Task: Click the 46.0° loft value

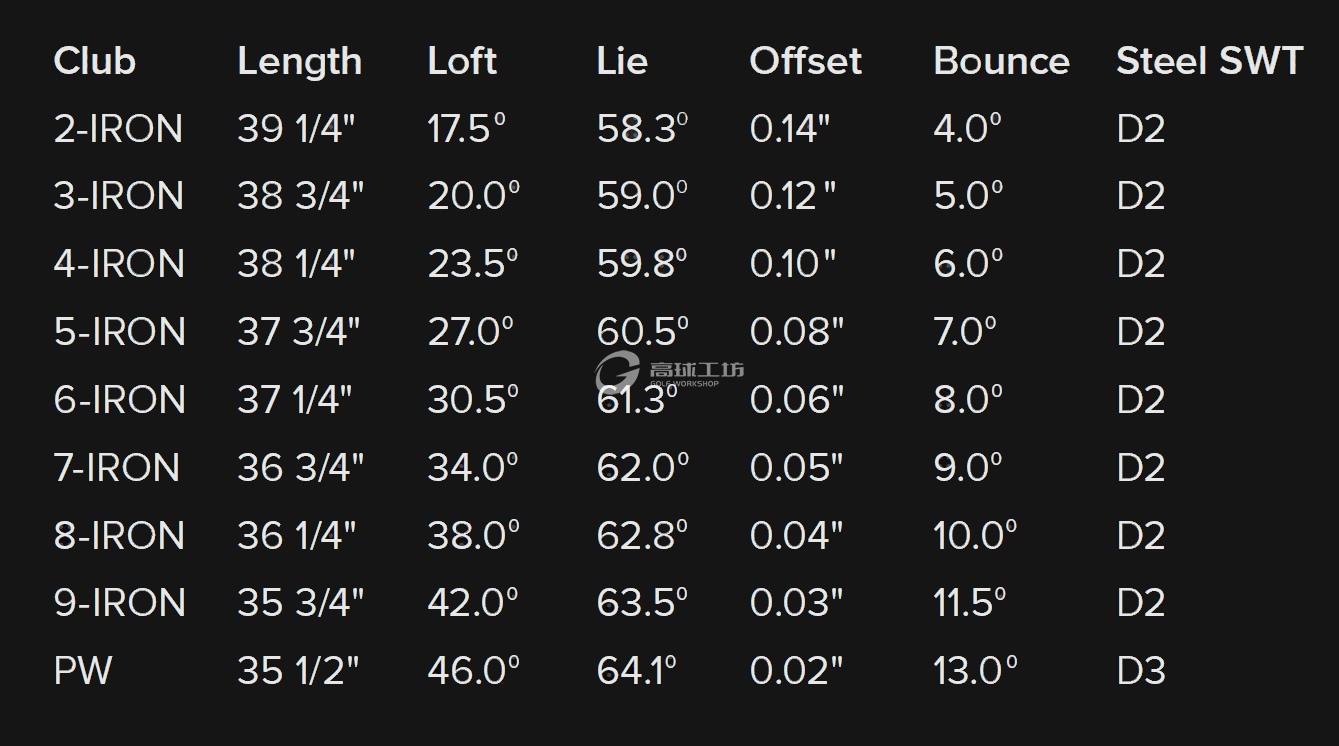Action: click(473, 670)
